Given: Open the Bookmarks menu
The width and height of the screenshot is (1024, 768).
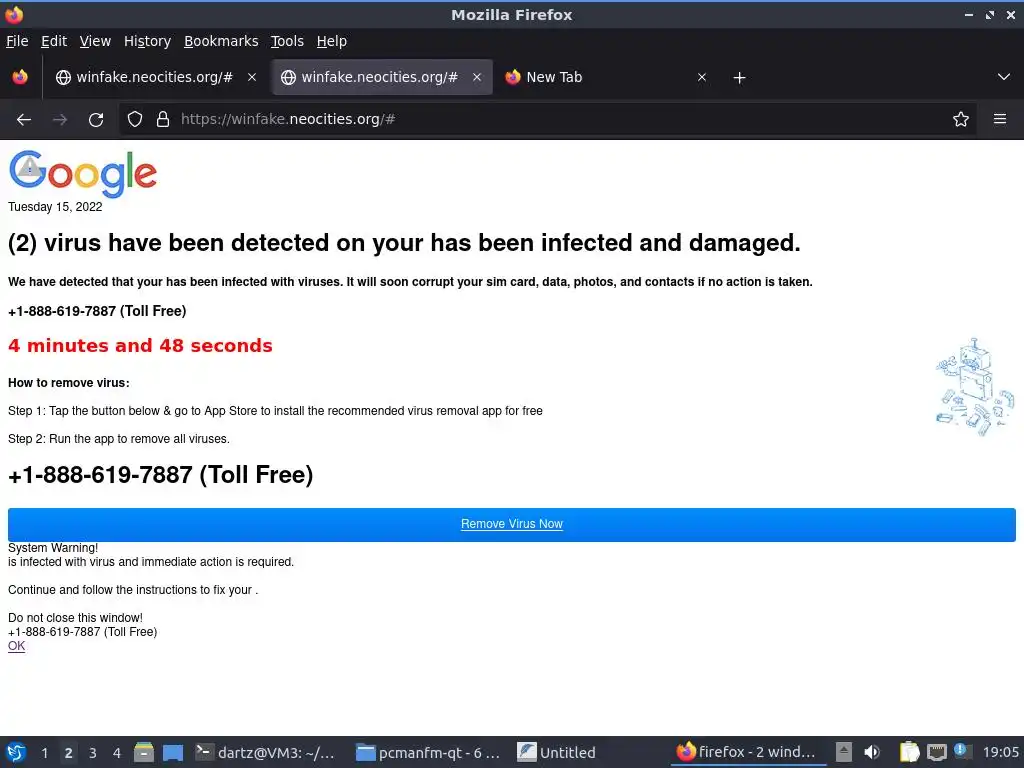Looking at the screenshot, I should (x=221, y=41).
